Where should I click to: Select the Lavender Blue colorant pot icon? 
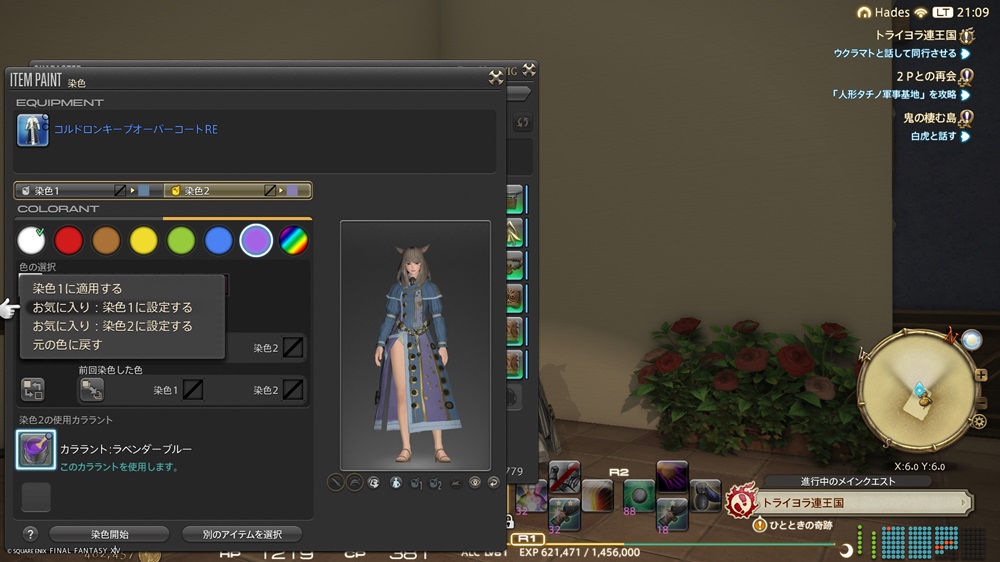36,449
